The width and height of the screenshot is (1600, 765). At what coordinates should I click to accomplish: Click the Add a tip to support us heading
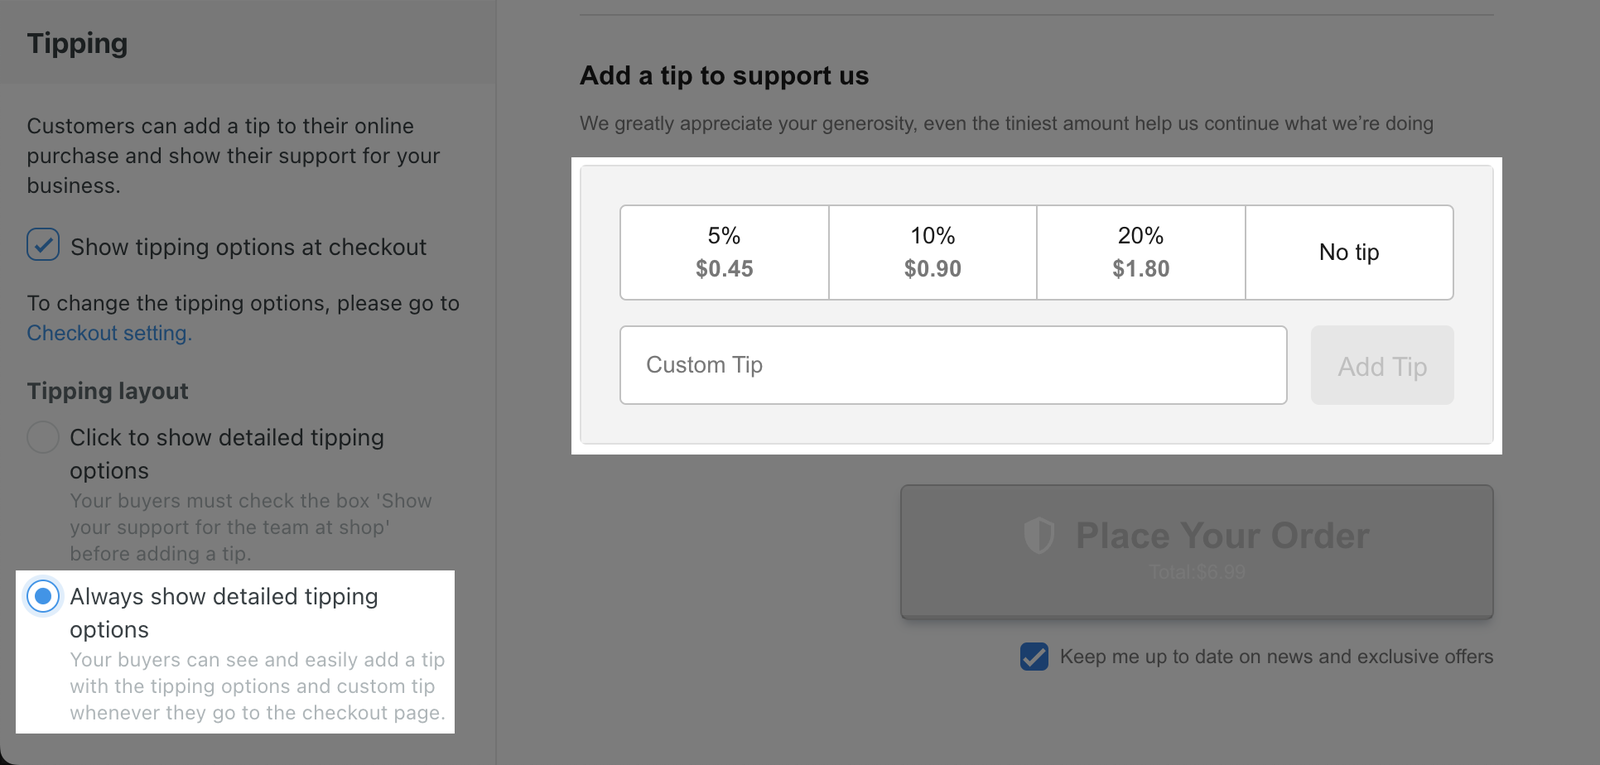click(x=724, y=76)
